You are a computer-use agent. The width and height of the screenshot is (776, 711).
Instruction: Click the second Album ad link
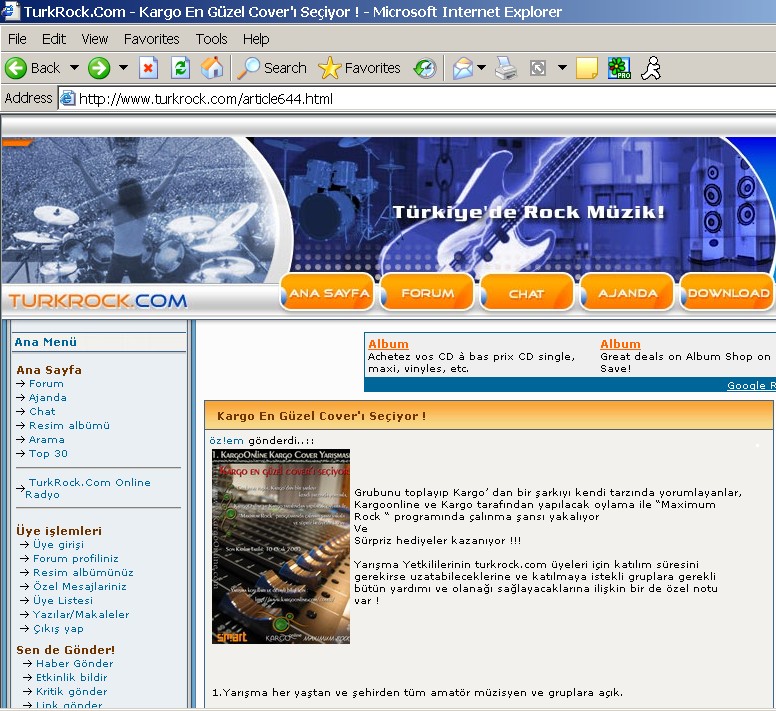click(x=620, y=343)
